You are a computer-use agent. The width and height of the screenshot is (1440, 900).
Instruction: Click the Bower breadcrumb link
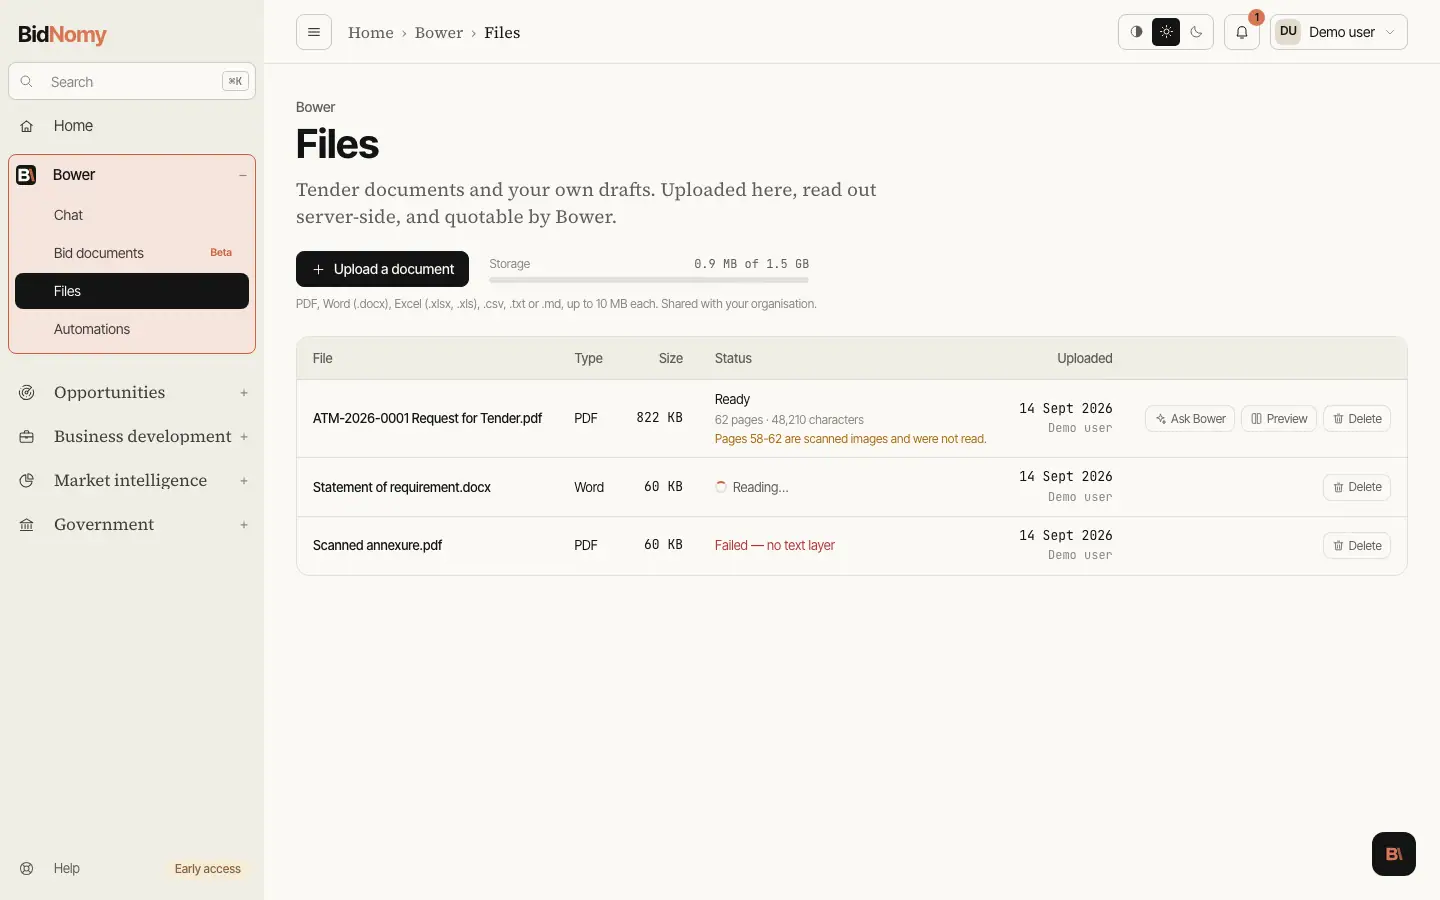tap(439, 33)
